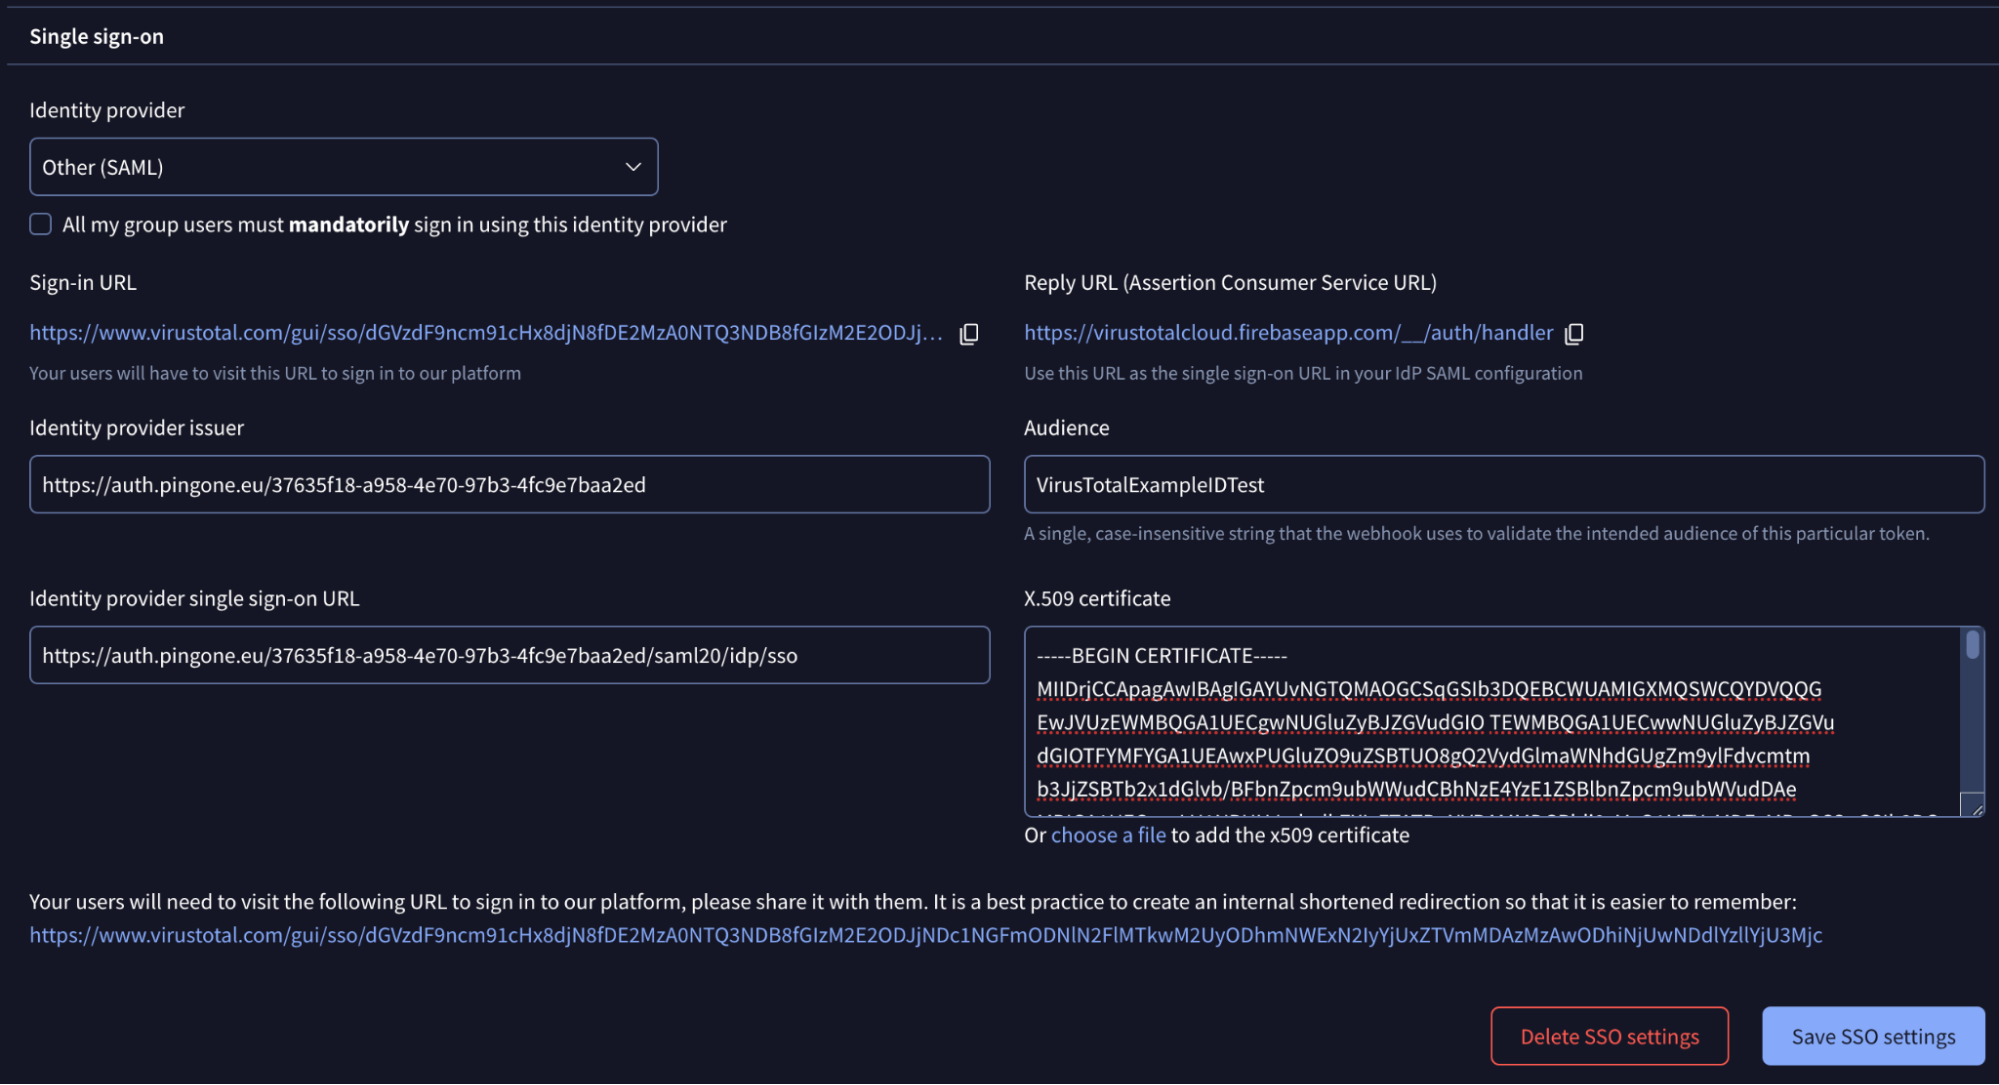Click the best-practice paragraph about sharing the URL
Screen dimensions: 1999x1085
point(912,902)
